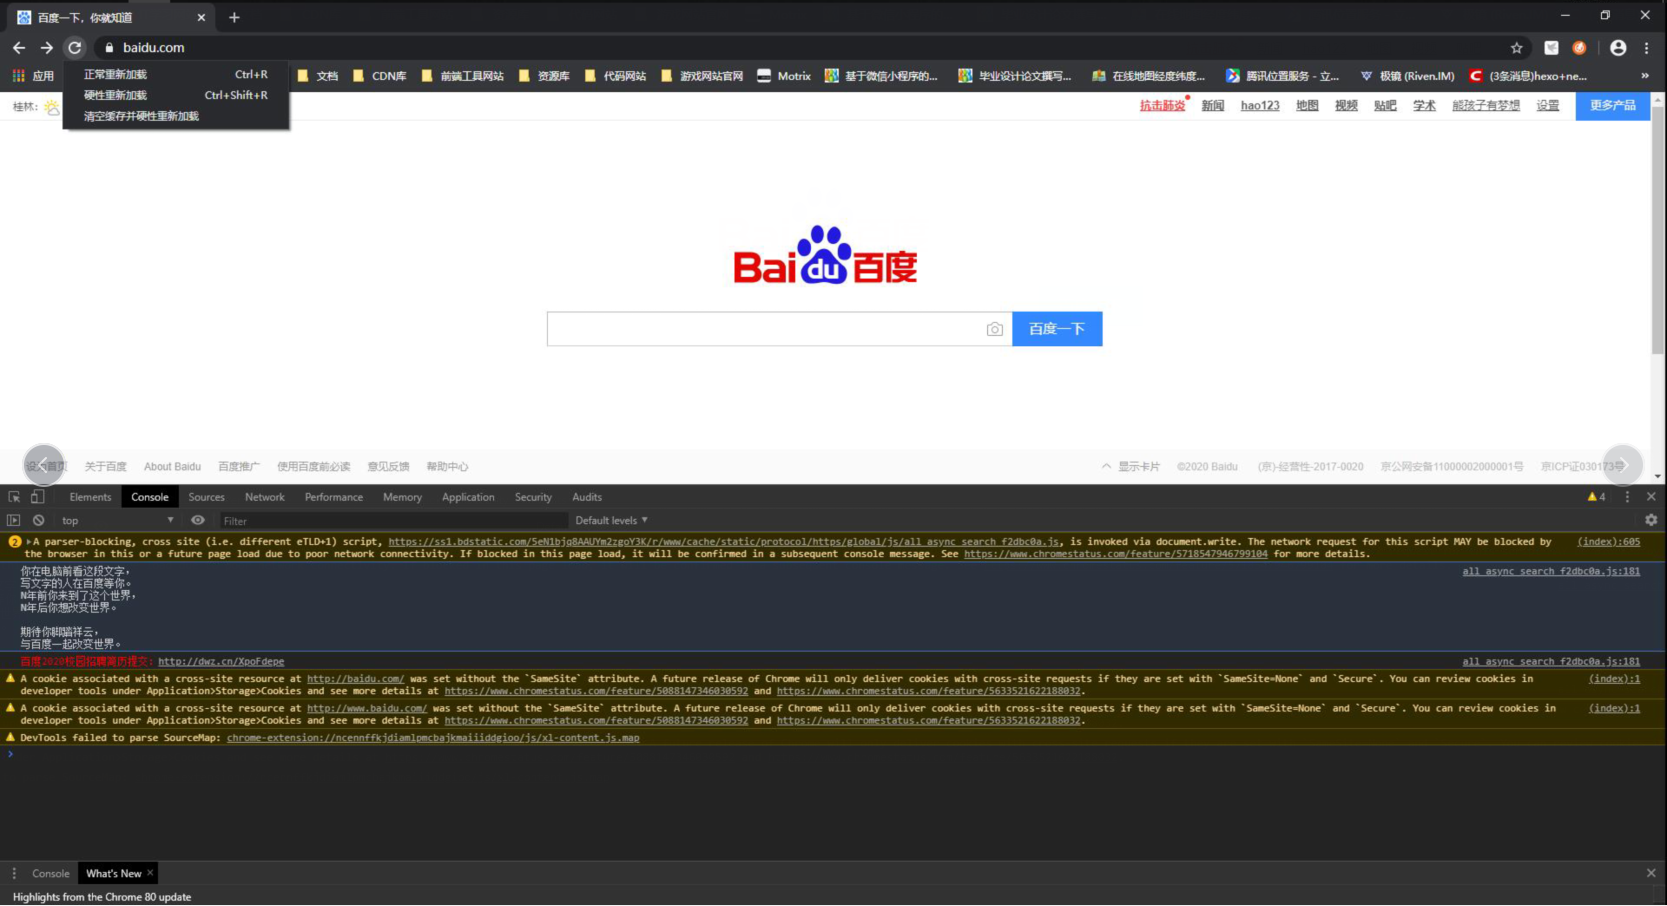The image size is (1667, 906).
Task: Open the top JavaScript context dropdown
Action: [117, 520]
